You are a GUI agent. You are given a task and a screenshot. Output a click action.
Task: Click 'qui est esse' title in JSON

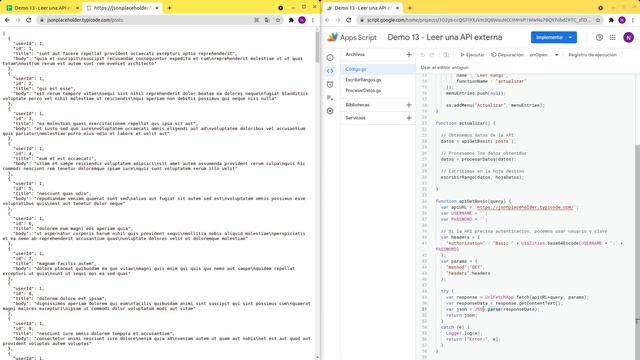click(56, 89)
